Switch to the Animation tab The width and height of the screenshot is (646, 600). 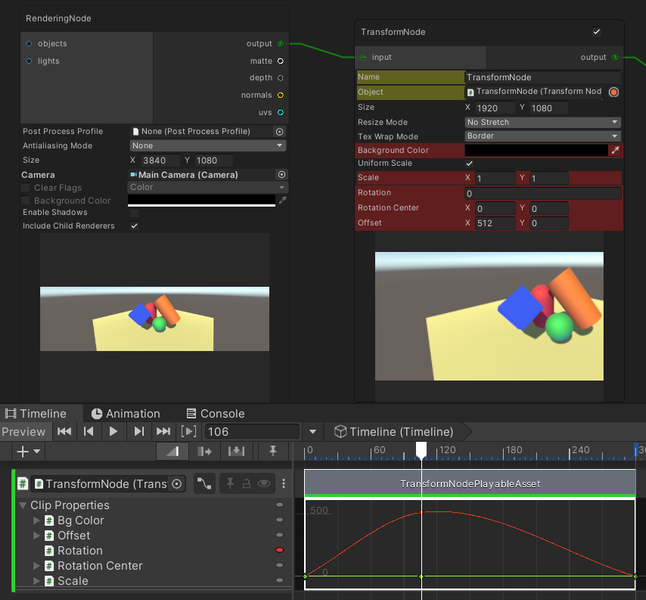(x=125, y=413)
